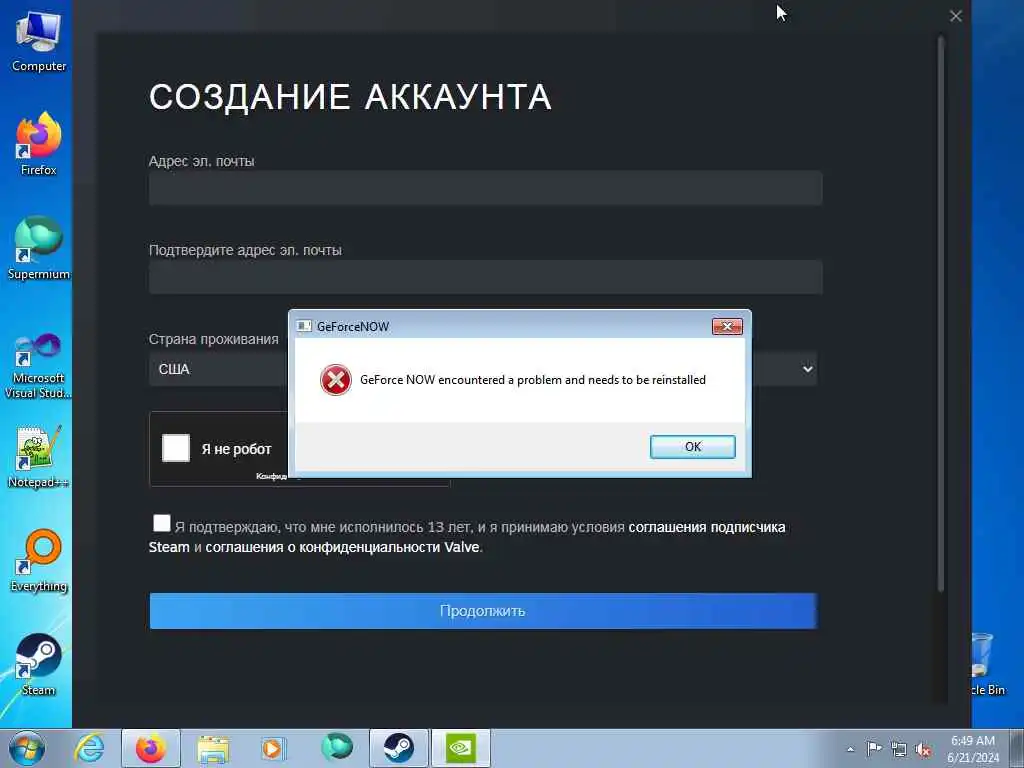Open the "соглашения о конфиденциальности Valve" link
The image size is (1024, 768).
342,547
